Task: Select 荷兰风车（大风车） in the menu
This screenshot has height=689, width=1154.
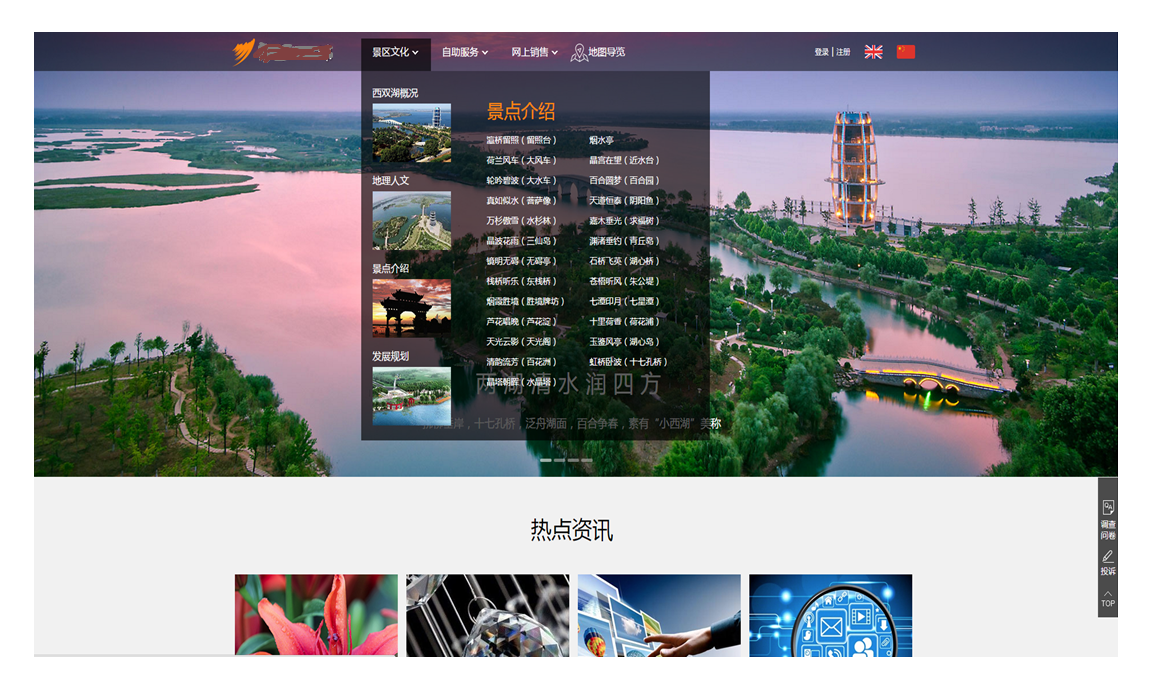Action: coord(521,160)
